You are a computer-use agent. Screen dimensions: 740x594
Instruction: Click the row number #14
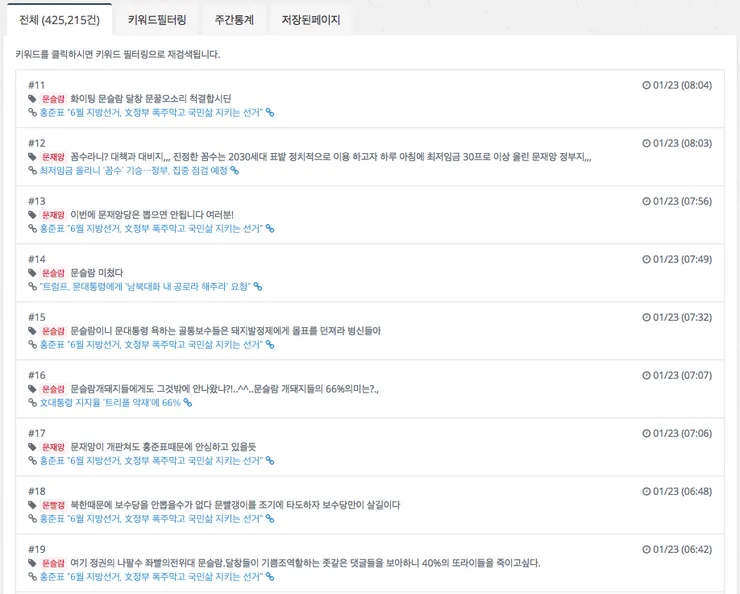(36, 259)
